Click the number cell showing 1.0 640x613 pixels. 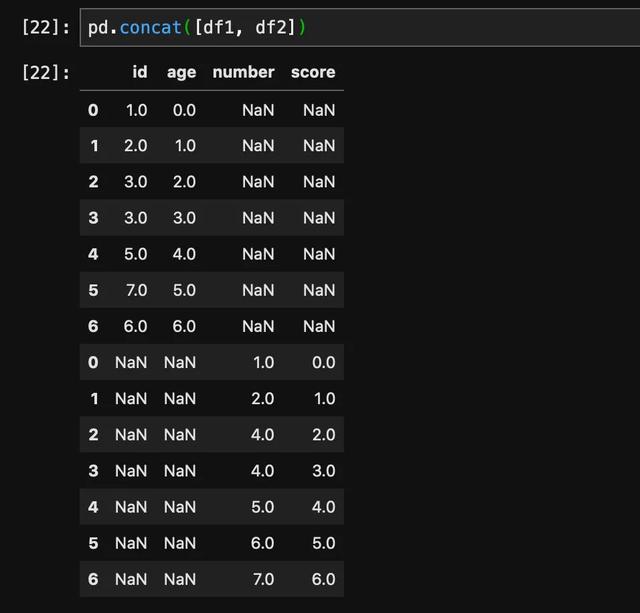coord(262,362)
